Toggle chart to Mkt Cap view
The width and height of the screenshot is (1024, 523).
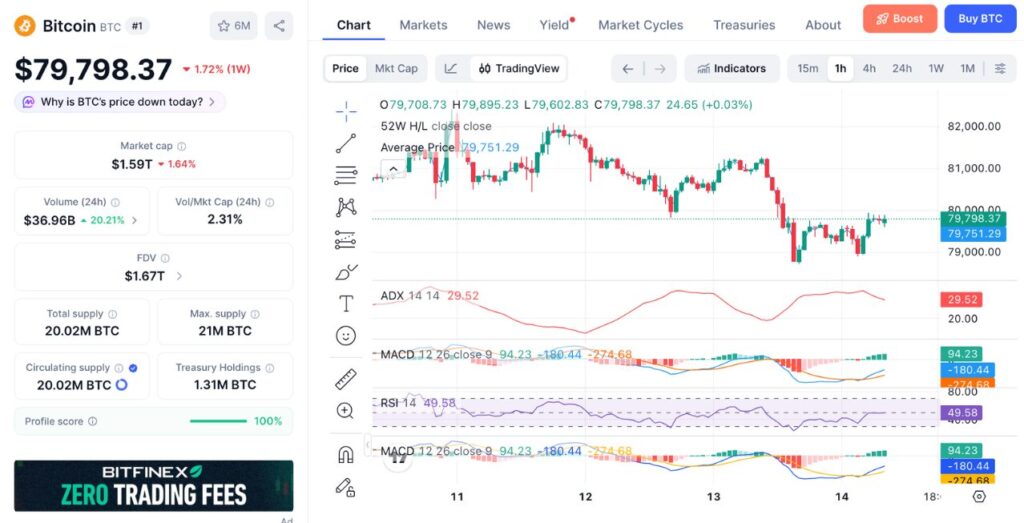396,69
